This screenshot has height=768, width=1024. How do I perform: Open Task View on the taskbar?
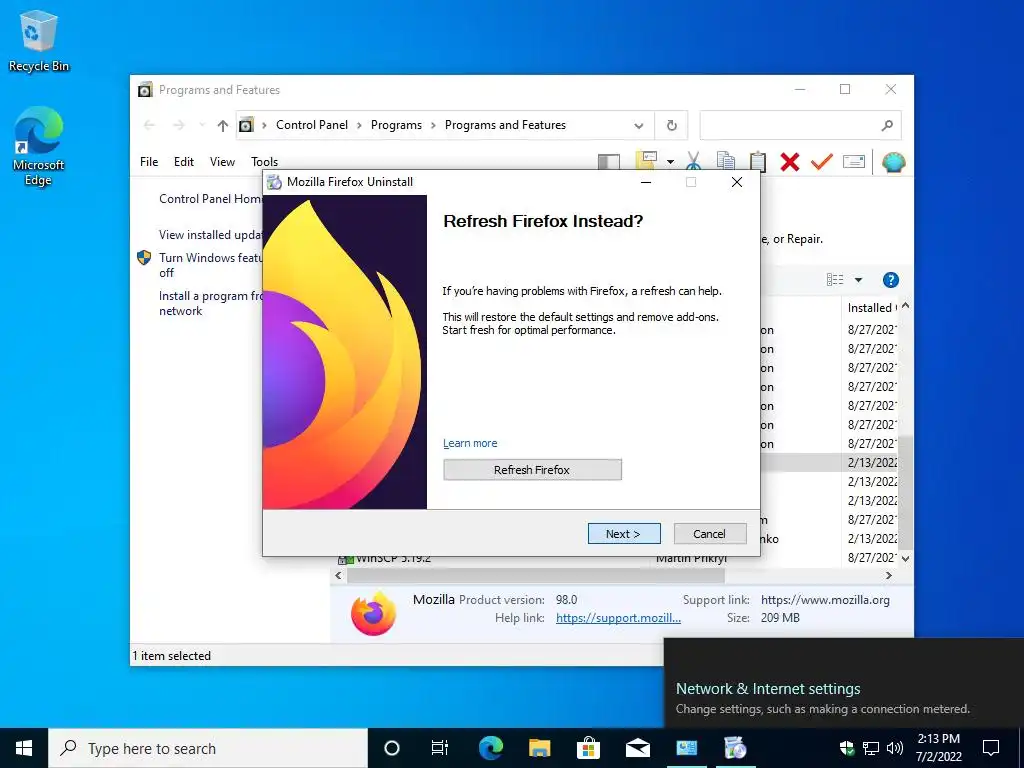[440, 748]
